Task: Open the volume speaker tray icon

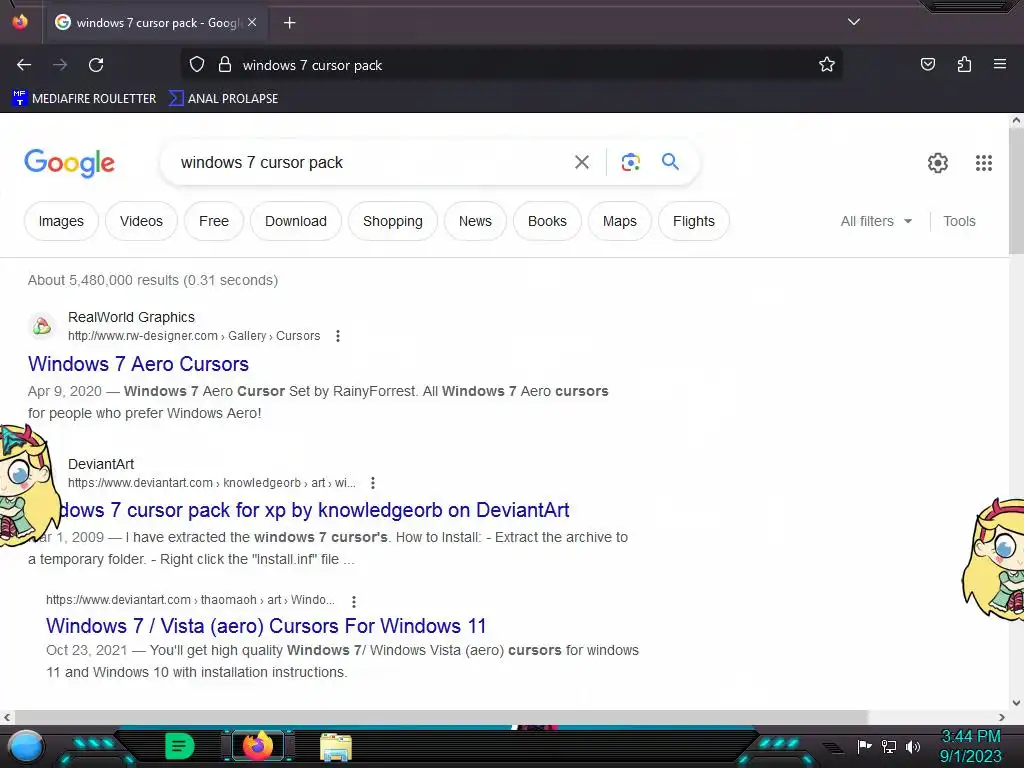Action: click(912, 746)
